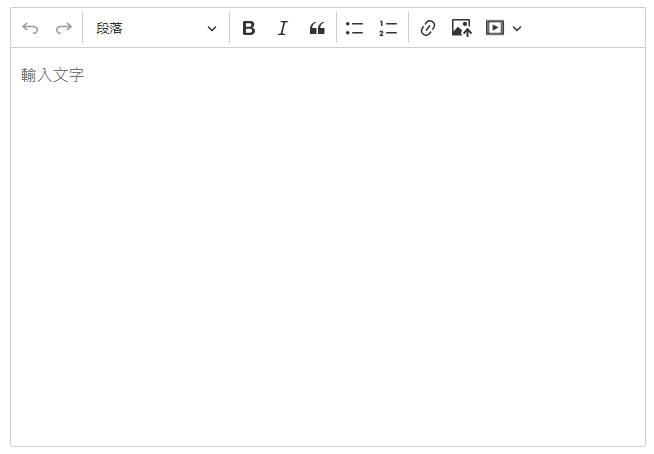Click the Redo arrow icon

(64, 28)
